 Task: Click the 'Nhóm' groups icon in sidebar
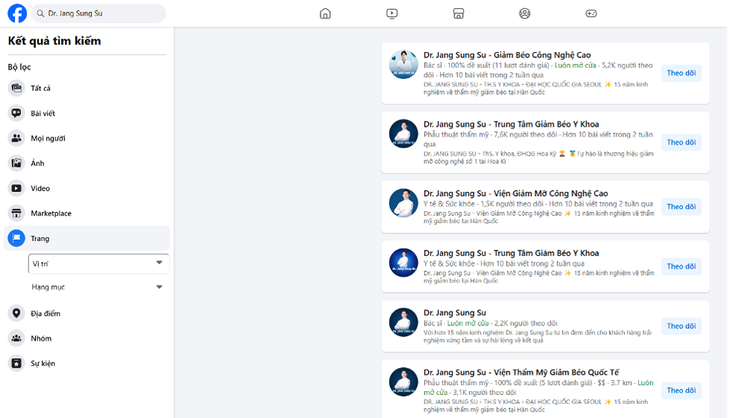click(16, 338)
